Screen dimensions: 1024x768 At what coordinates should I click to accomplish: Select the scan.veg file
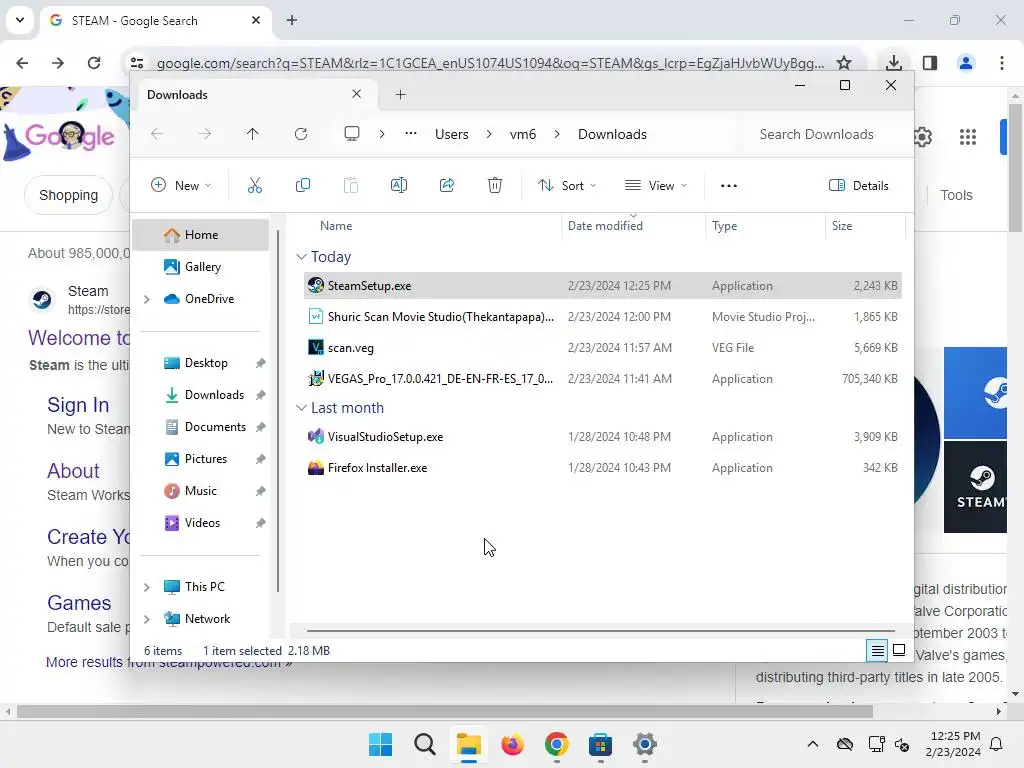602,348
